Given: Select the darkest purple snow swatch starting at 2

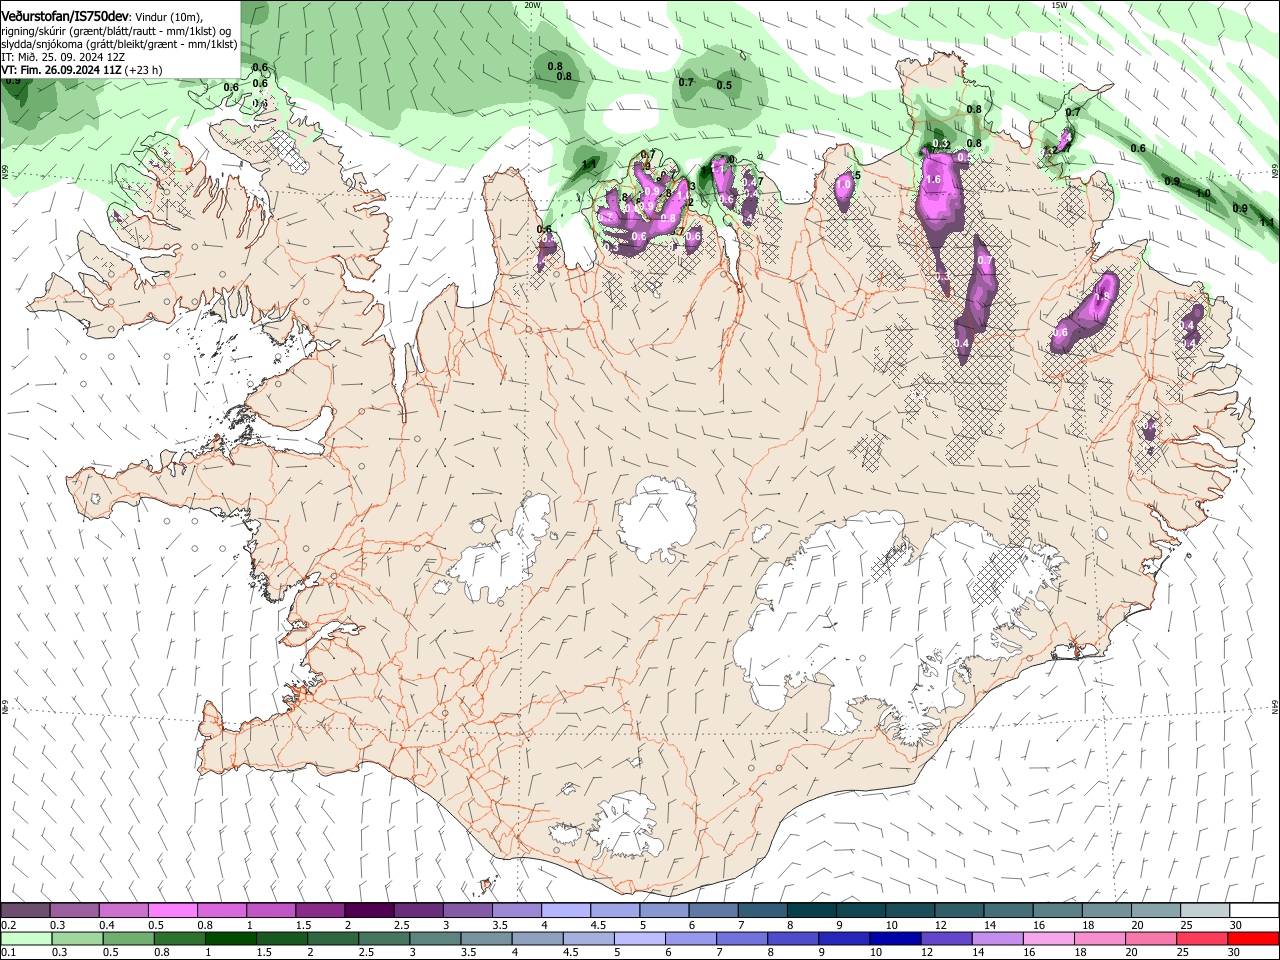Looking at the screenshot, I should [369, 910].
